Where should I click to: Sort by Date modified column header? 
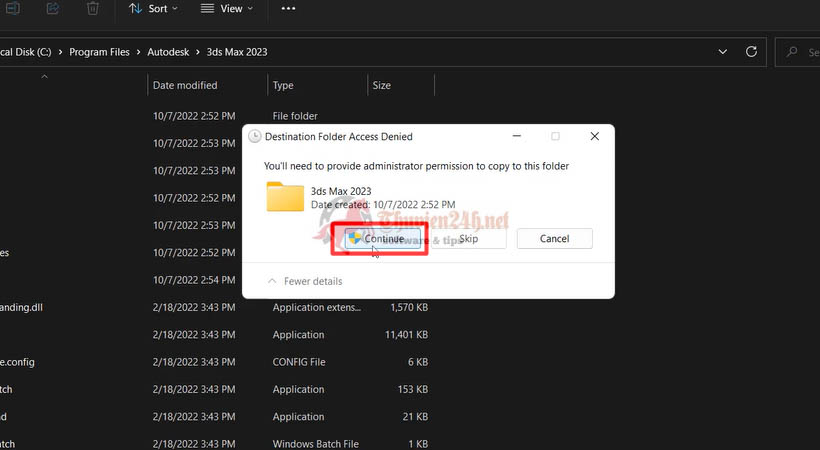point(186,86)
